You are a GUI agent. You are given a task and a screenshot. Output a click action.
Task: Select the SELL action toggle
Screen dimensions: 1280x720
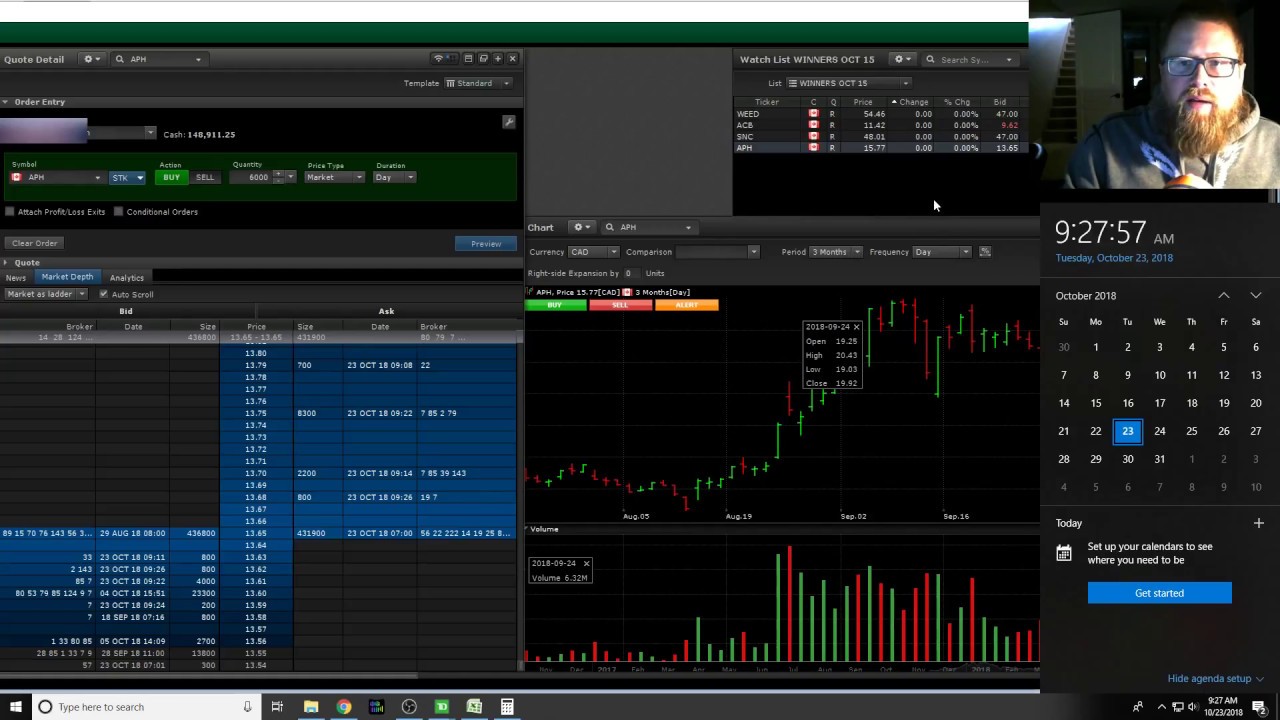[x=204, y=178]
